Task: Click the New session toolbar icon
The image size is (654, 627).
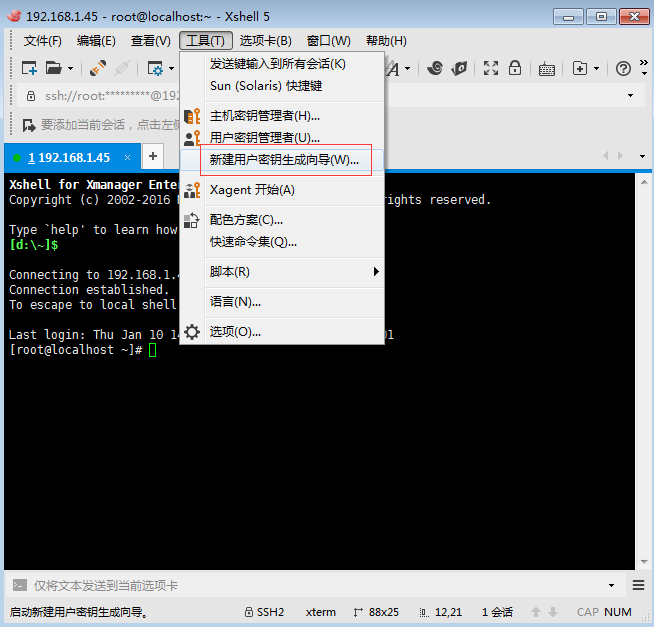Action: pyautogui.click(x=29, y=68)
